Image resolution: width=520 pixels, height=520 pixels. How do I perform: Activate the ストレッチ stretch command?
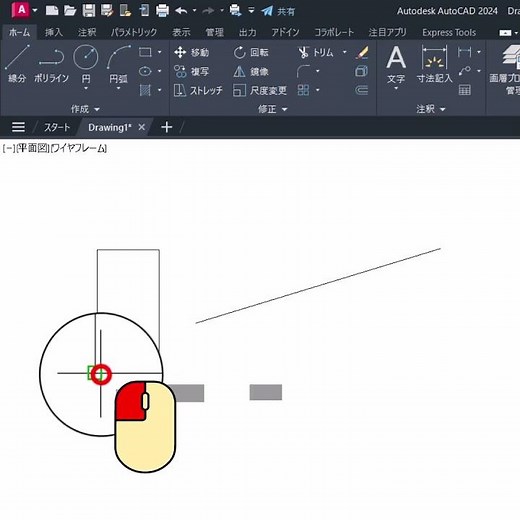point(198,90)
